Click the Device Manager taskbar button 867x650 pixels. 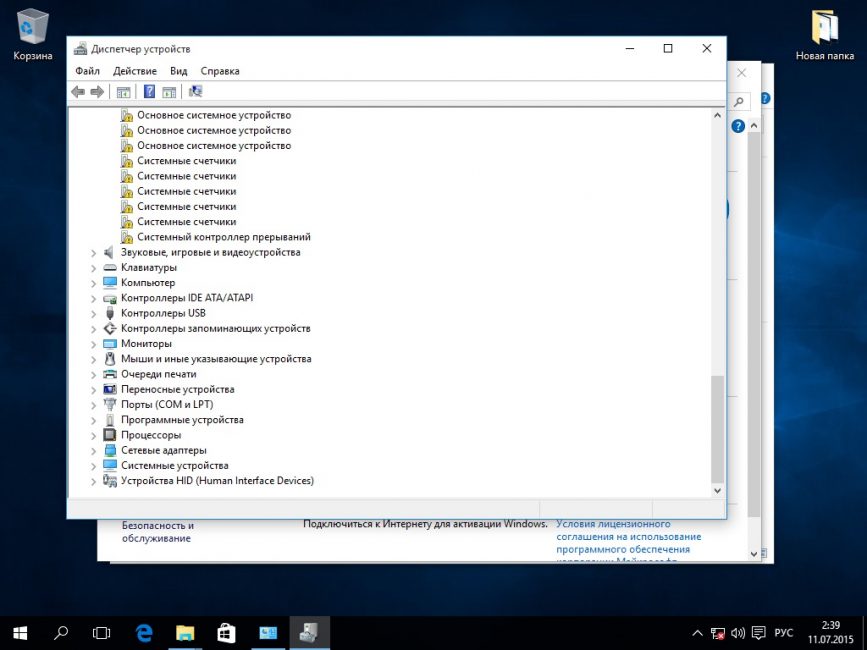coord(309,633)
